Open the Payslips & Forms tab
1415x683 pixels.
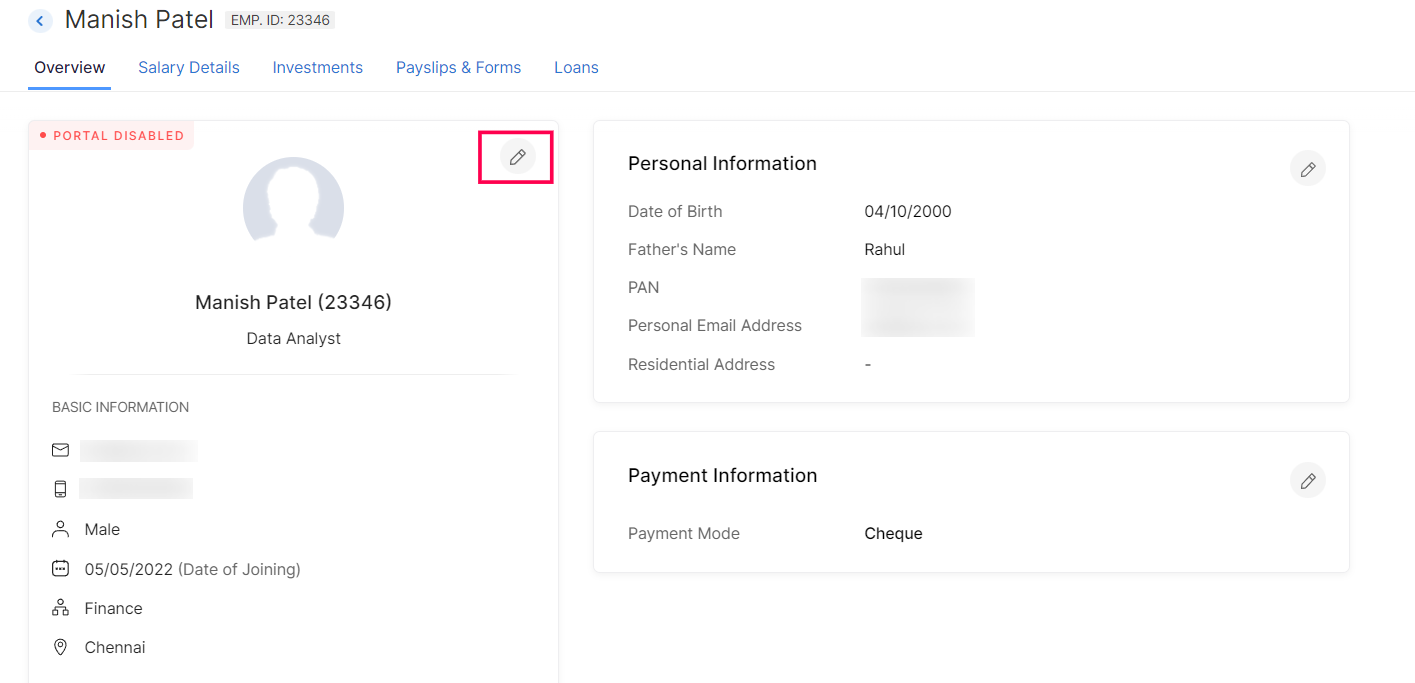(x=458, y=68)
